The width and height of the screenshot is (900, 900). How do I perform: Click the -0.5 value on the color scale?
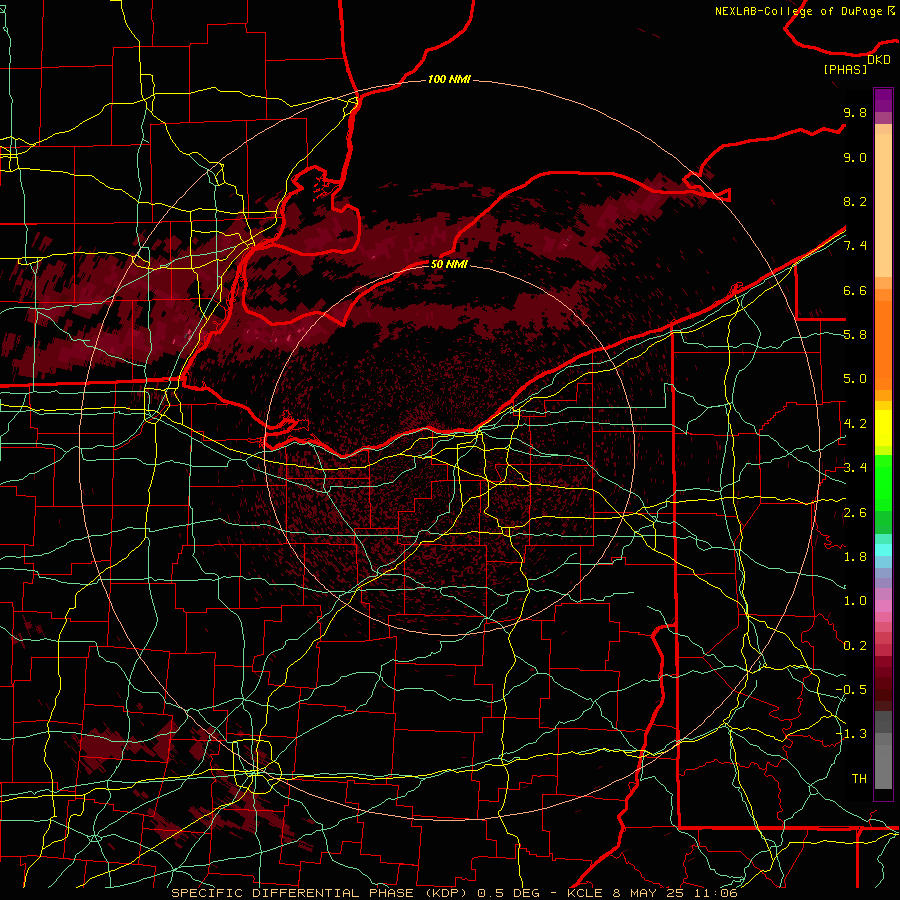click(x=851, y=690)
